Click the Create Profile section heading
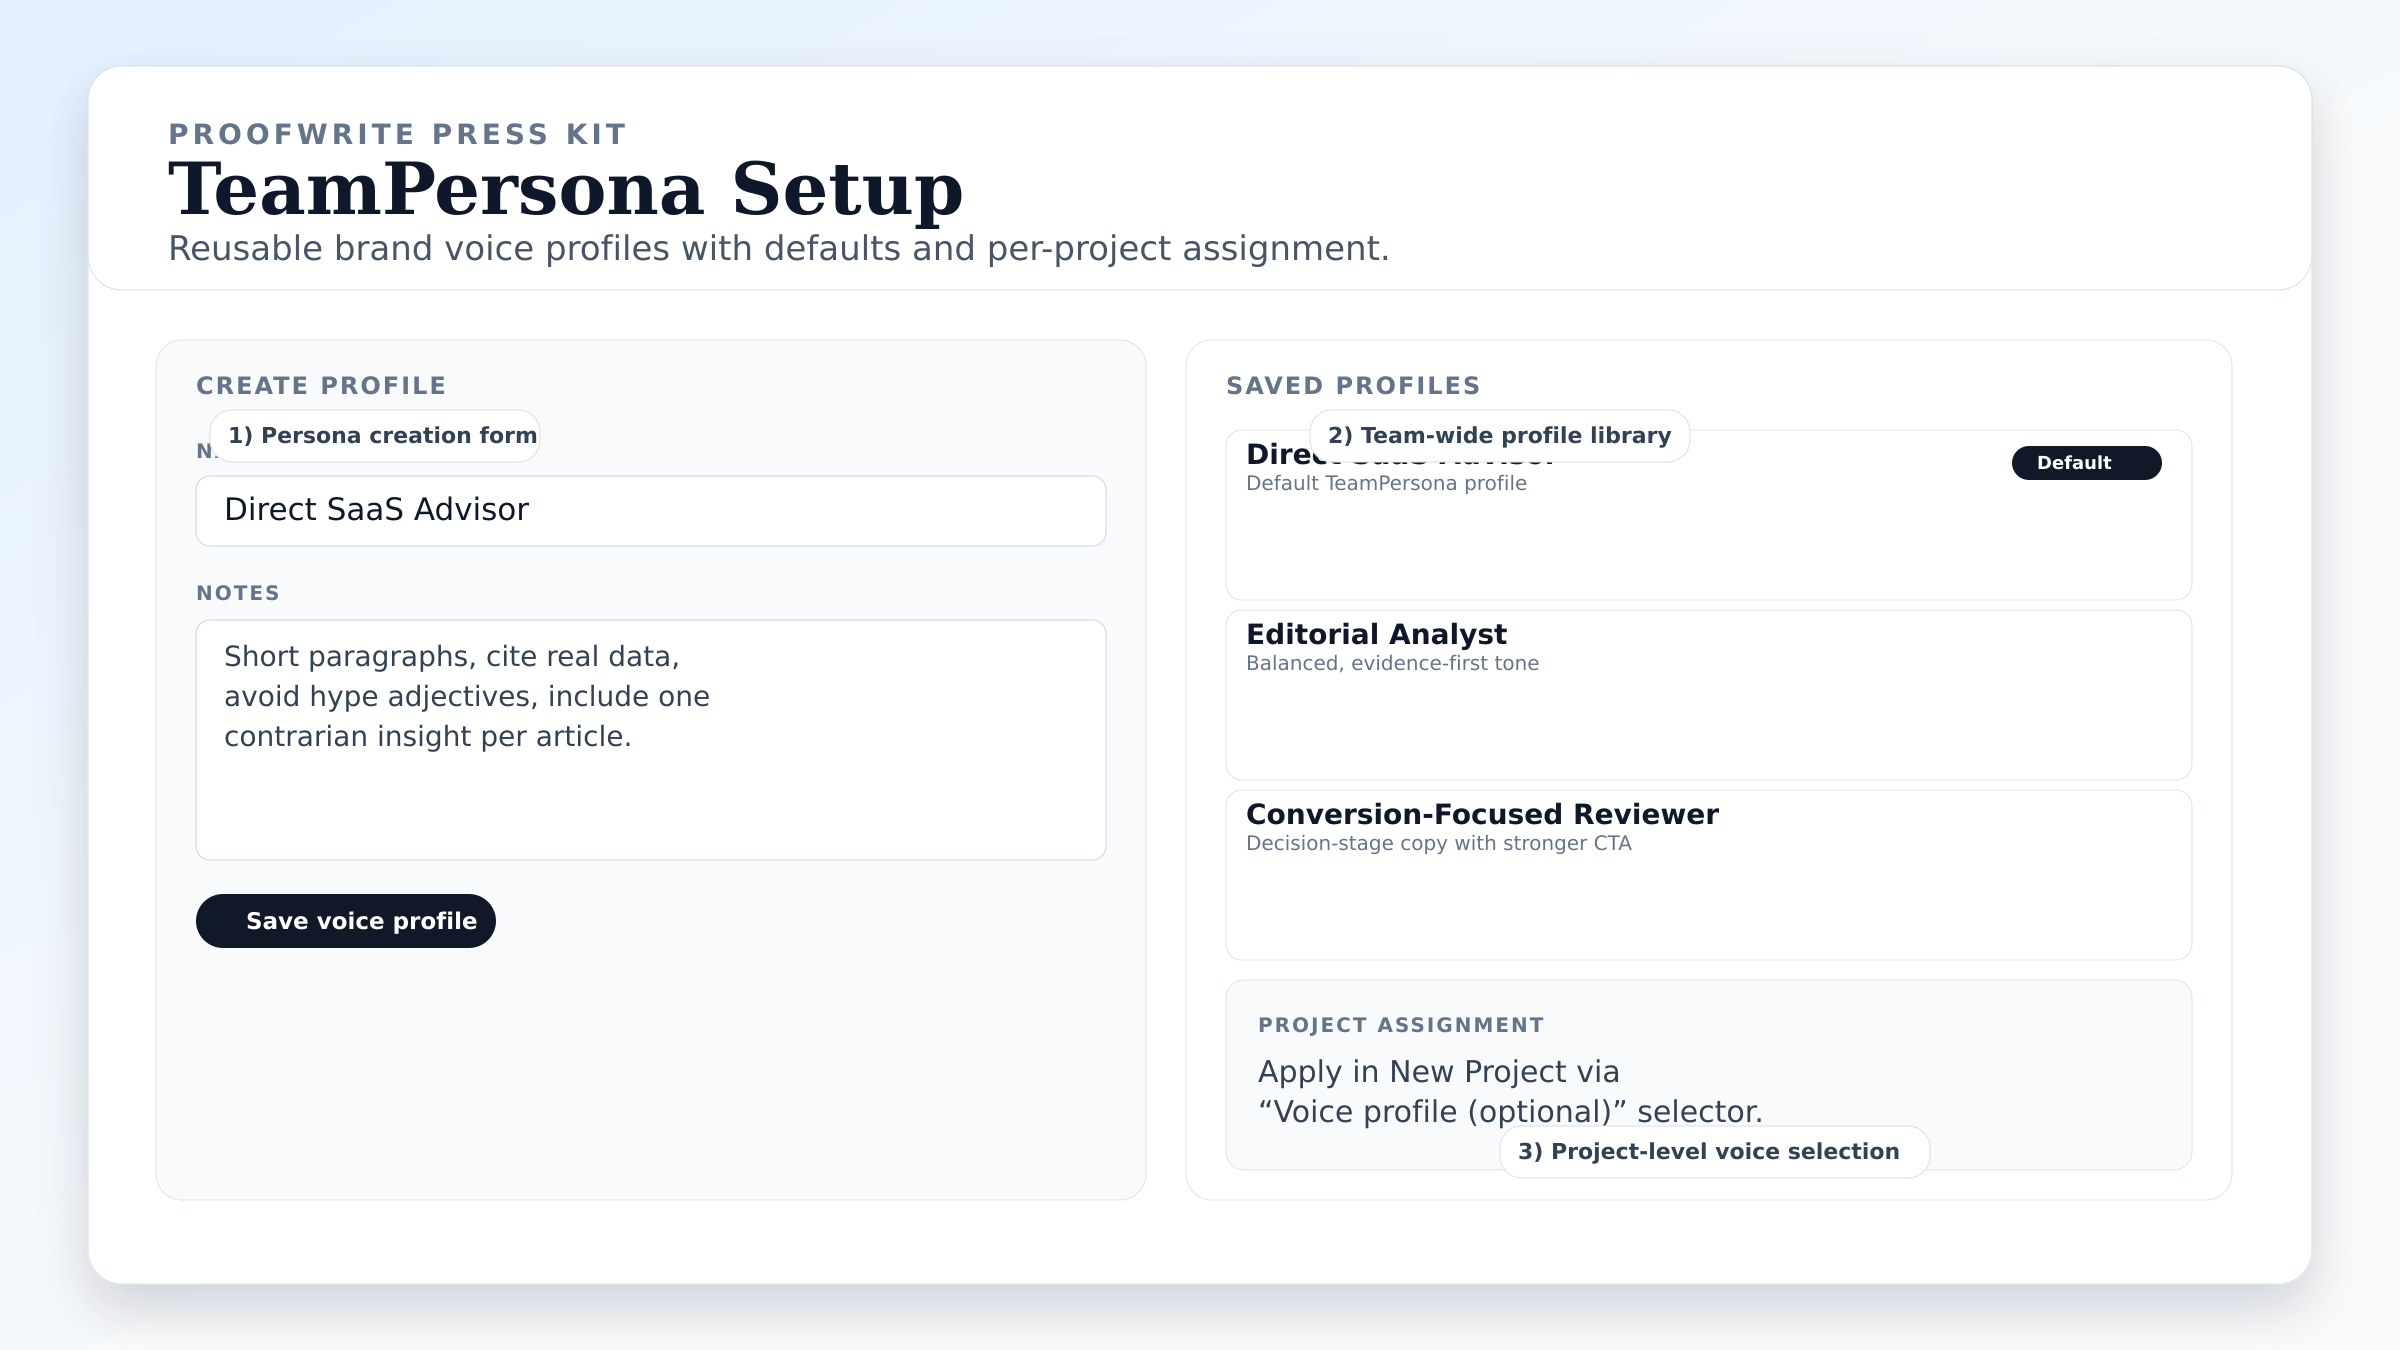This screenshot has height=1350, width=2400. click(x=321, y=386)
